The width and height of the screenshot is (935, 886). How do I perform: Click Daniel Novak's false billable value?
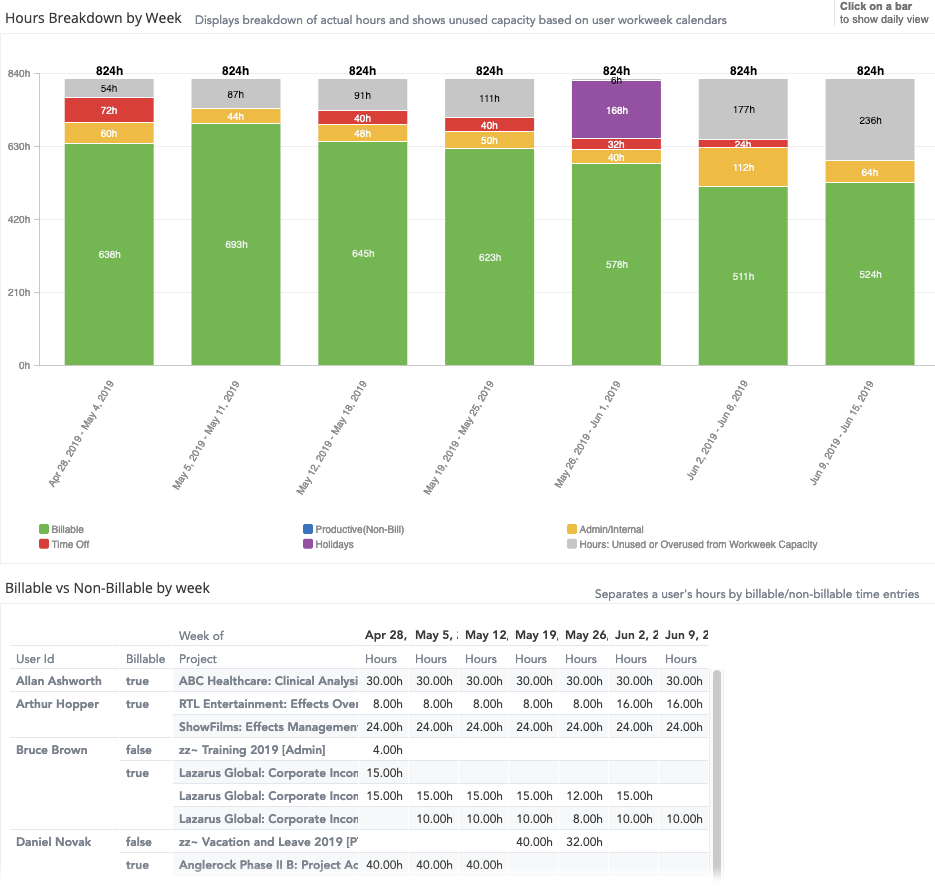click(x=138, y=842)
